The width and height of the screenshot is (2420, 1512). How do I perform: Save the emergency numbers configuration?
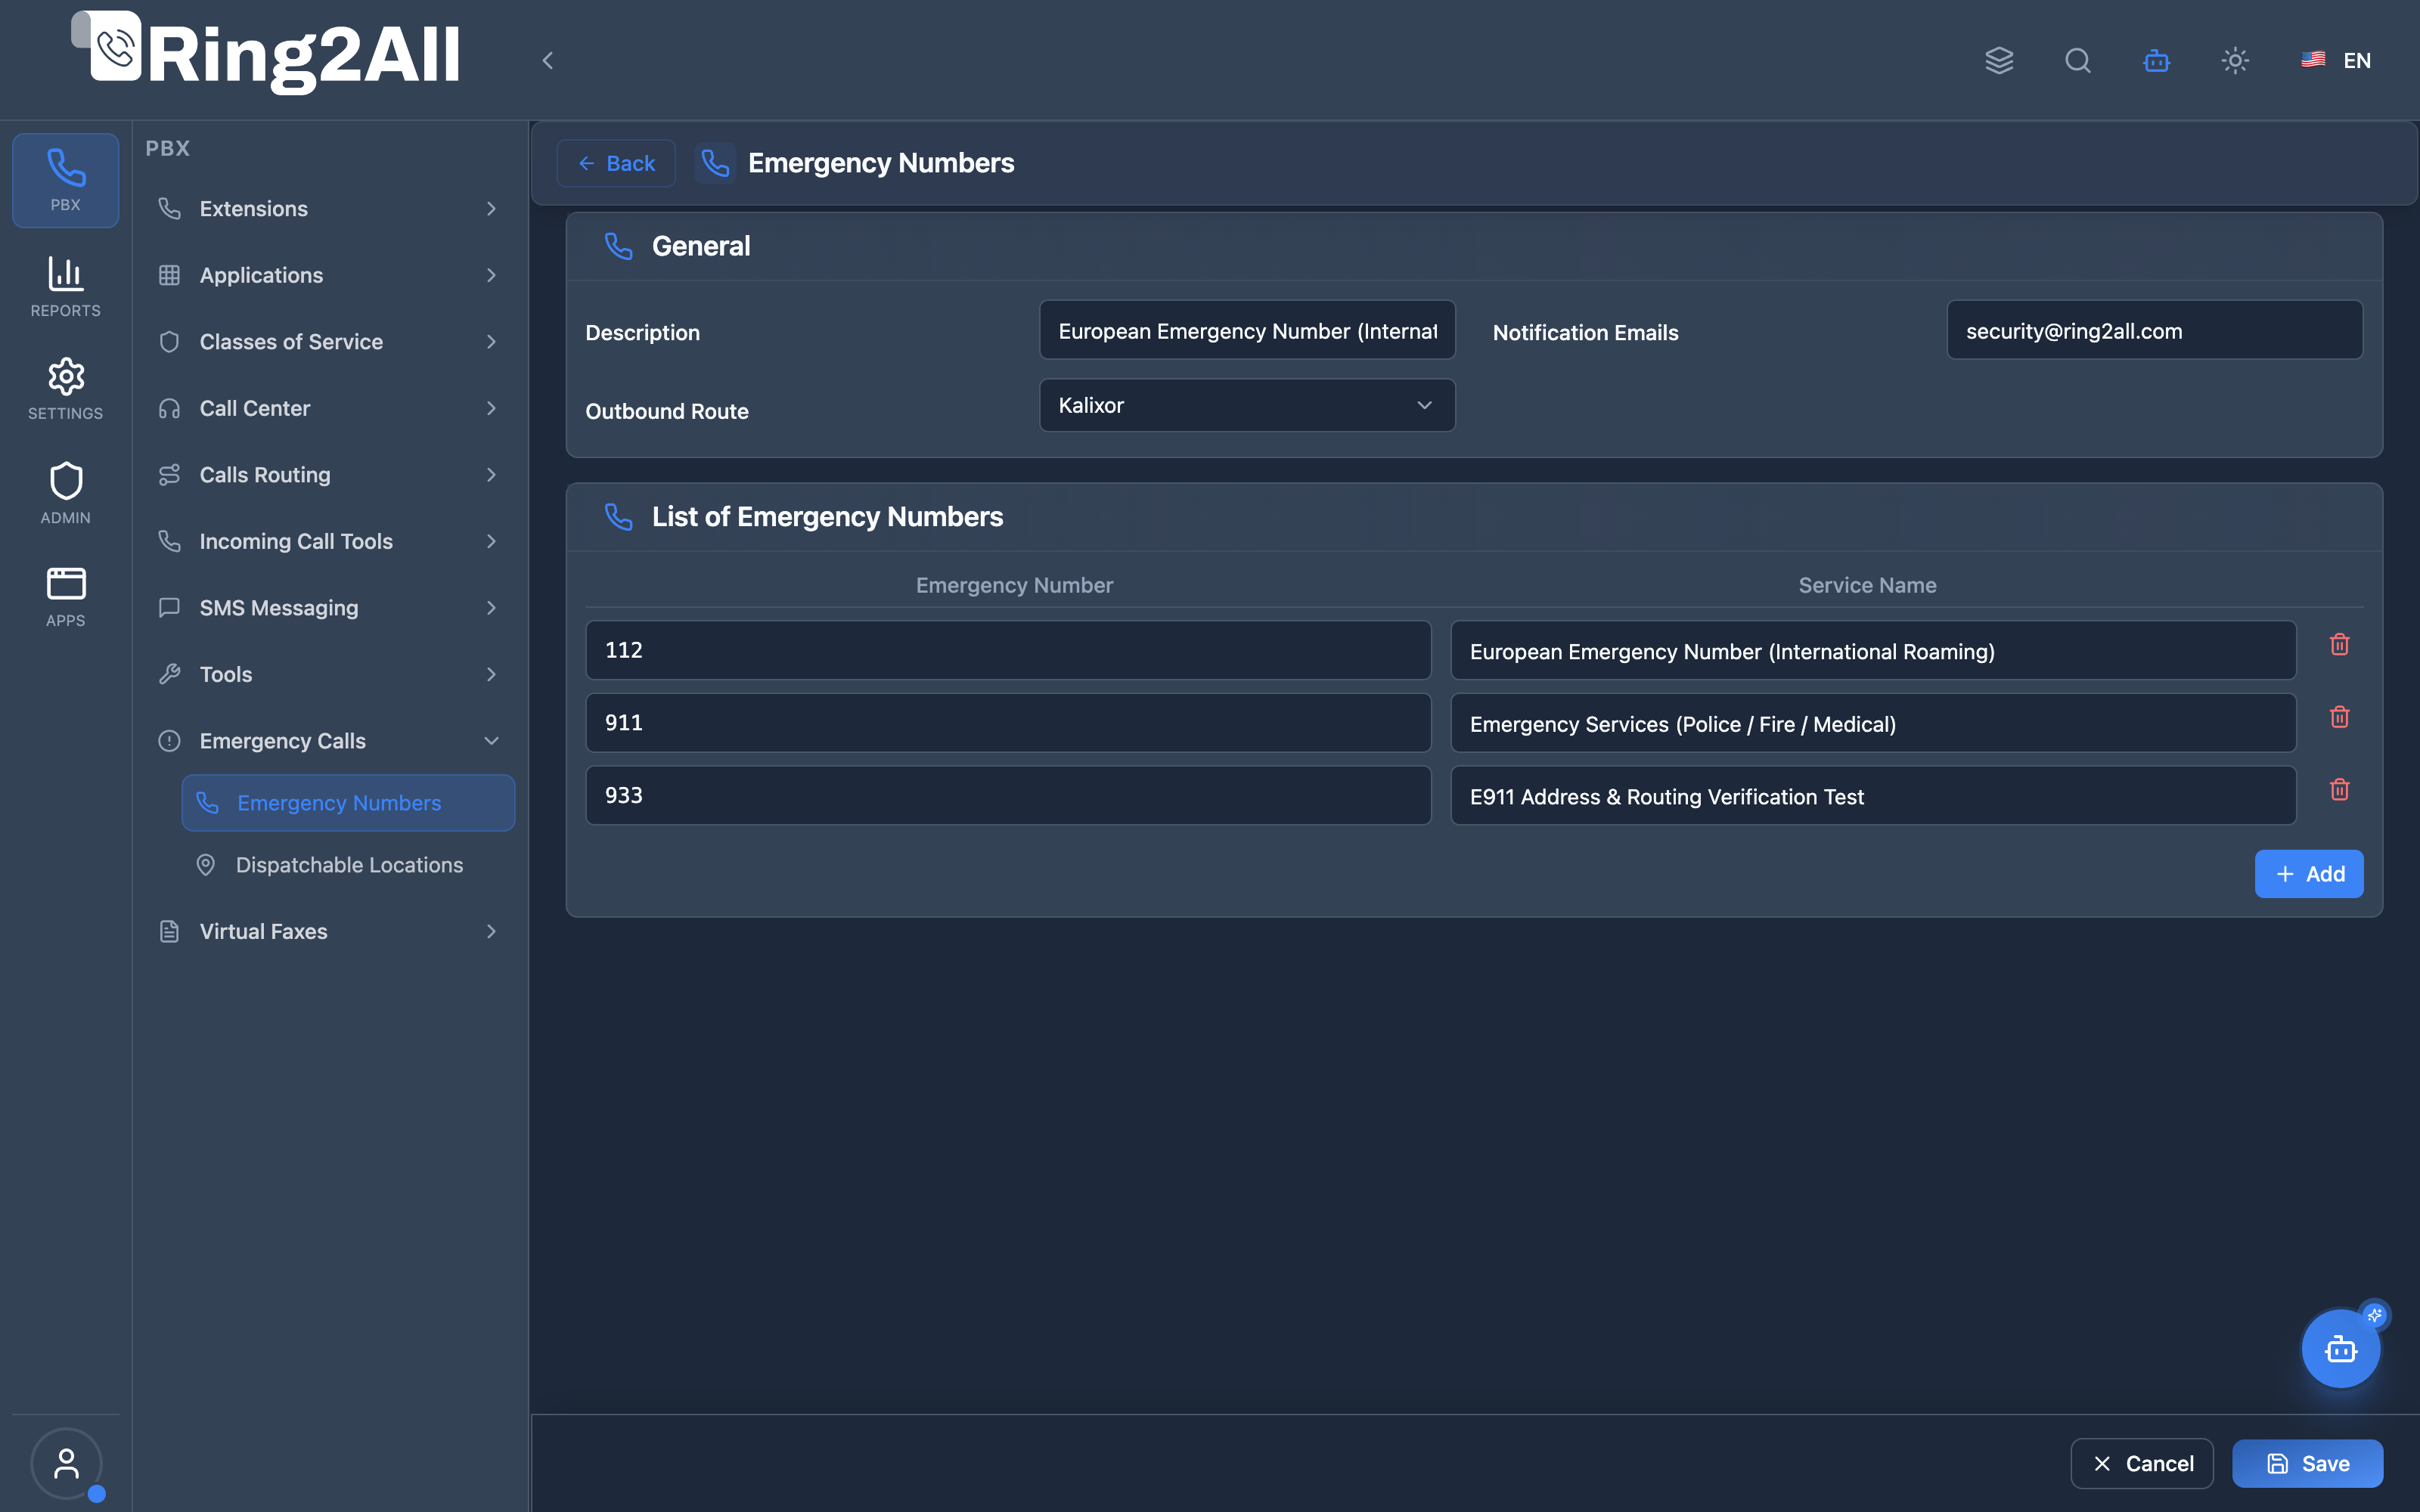(2307, 1463)
